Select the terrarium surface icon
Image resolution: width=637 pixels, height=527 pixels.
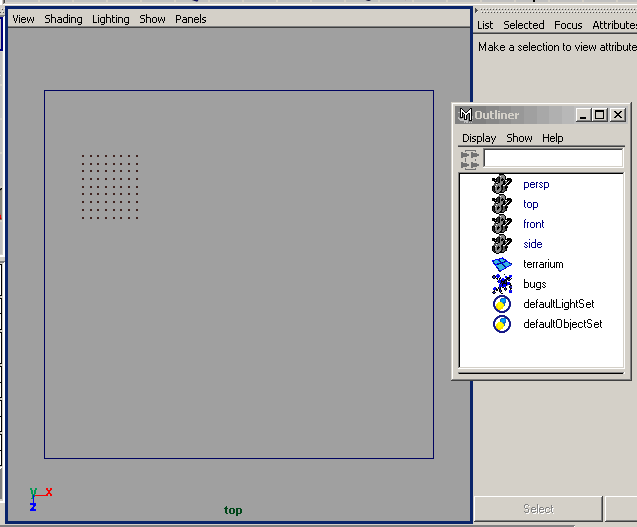coord(502,264)
